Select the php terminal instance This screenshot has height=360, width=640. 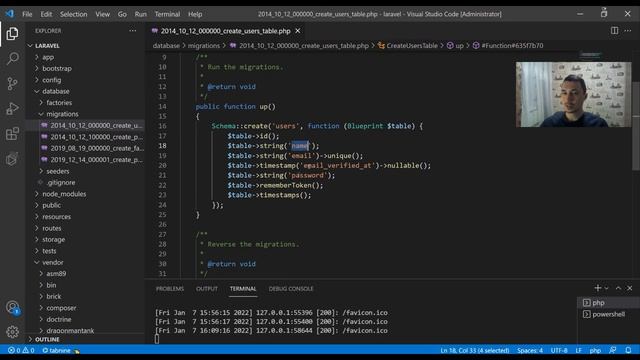pos(608,302)
